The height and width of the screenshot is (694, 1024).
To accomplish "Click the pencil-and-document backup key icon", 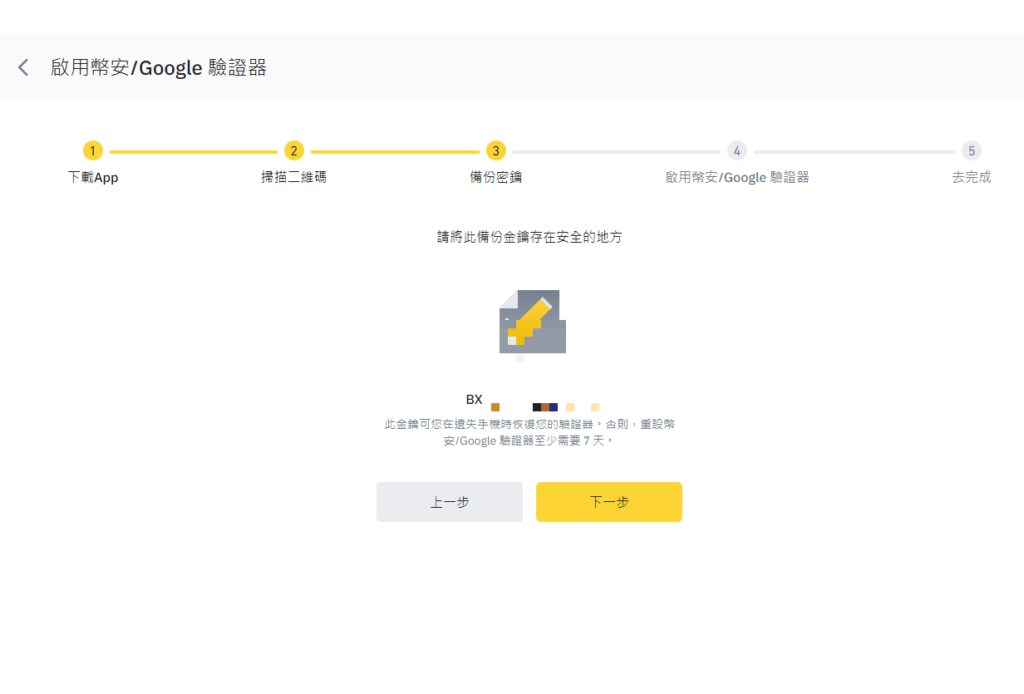I will click(x=530, y=322).
